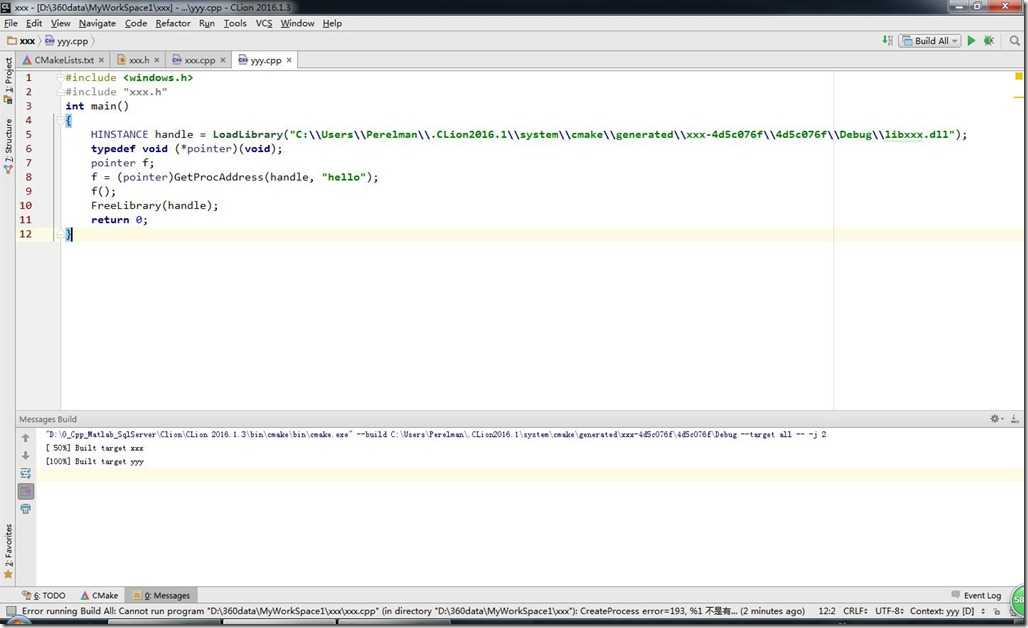Click the '[ 50%] Built target xxx' message
Screen dimensions: 1028x628
[94, 448]
